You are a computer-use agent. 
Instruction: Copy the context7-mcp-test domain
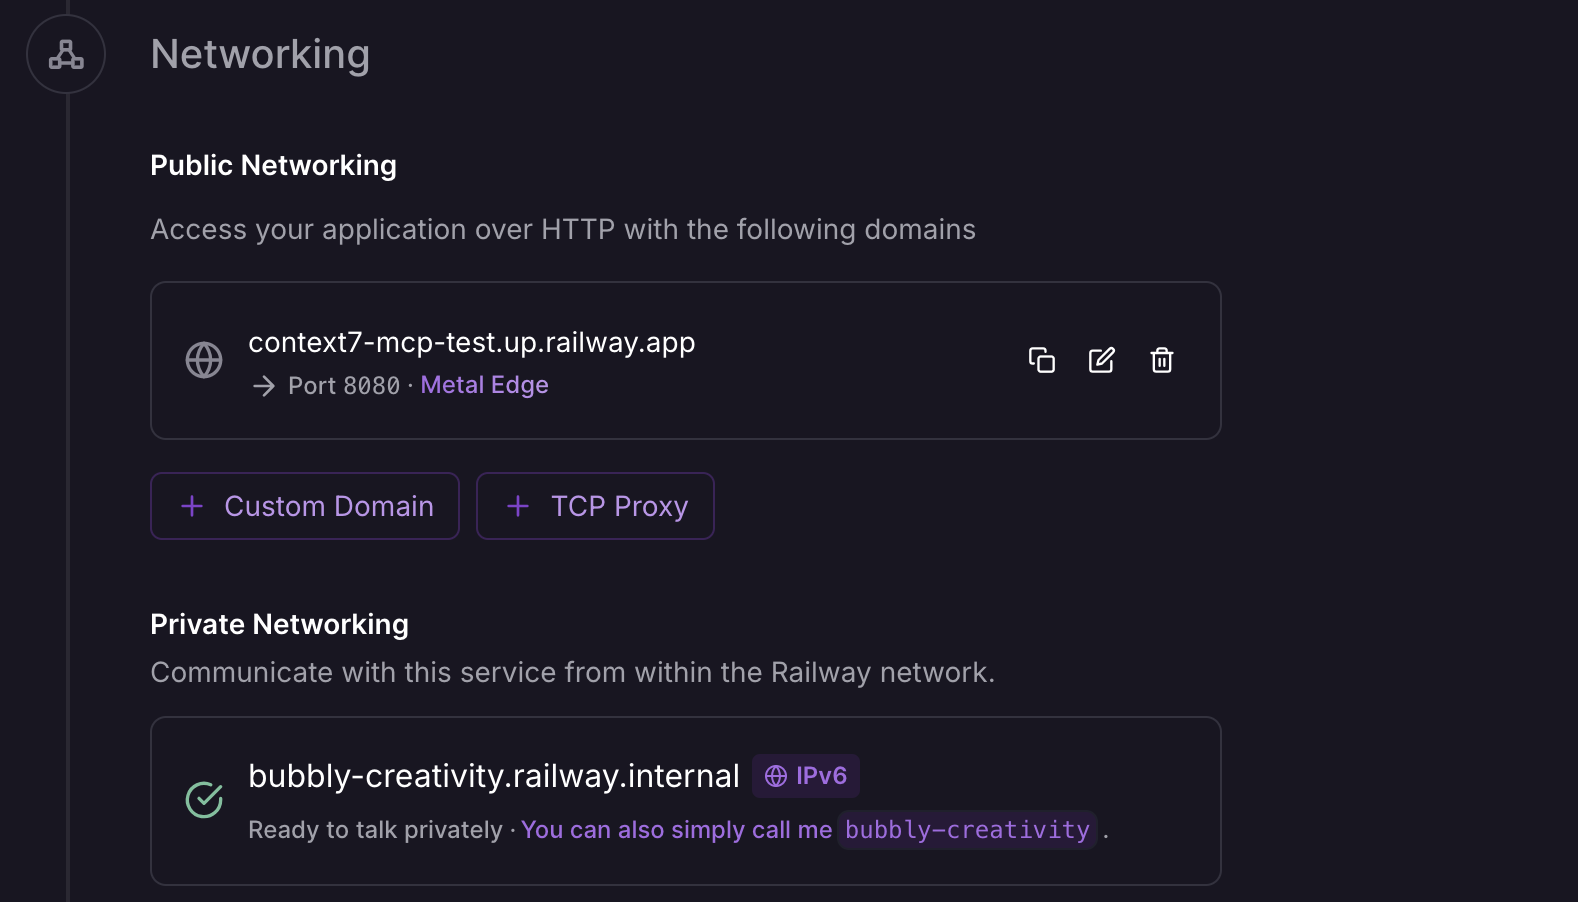(1041, 359)
